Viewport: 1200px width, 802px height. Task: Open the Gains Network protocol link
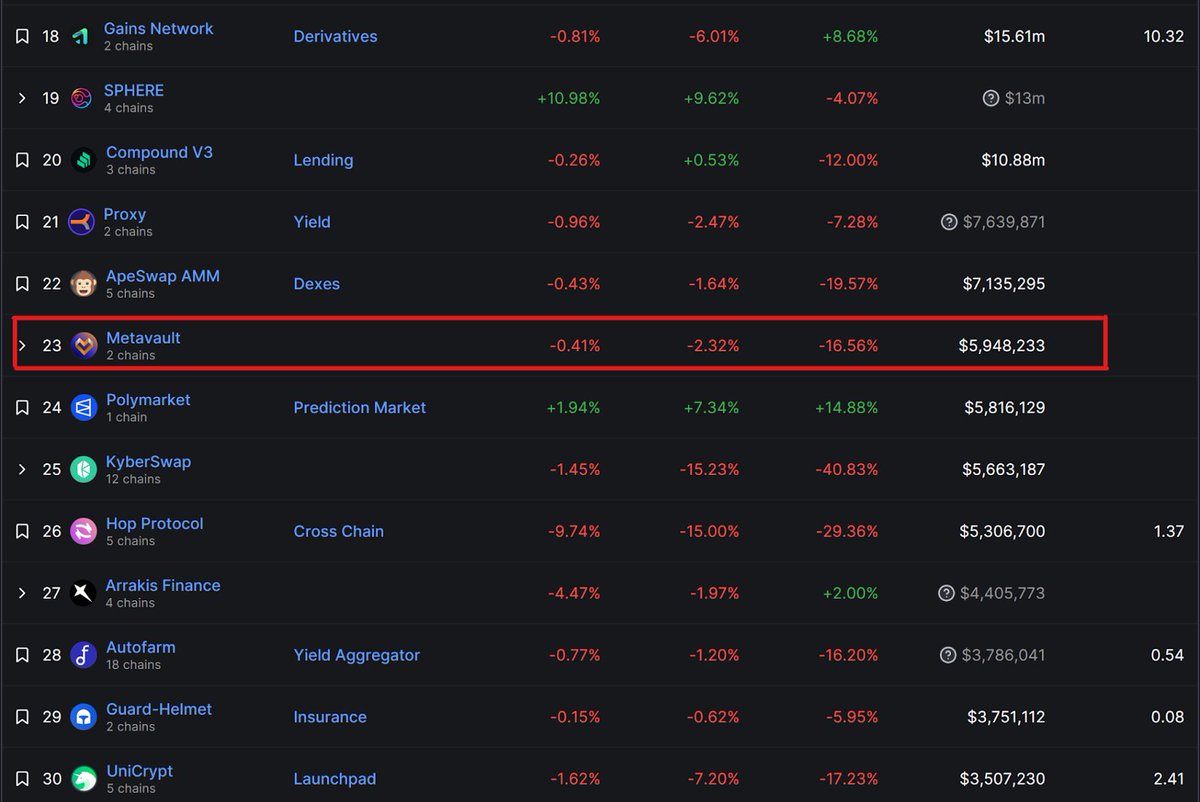tap(158, 29)
